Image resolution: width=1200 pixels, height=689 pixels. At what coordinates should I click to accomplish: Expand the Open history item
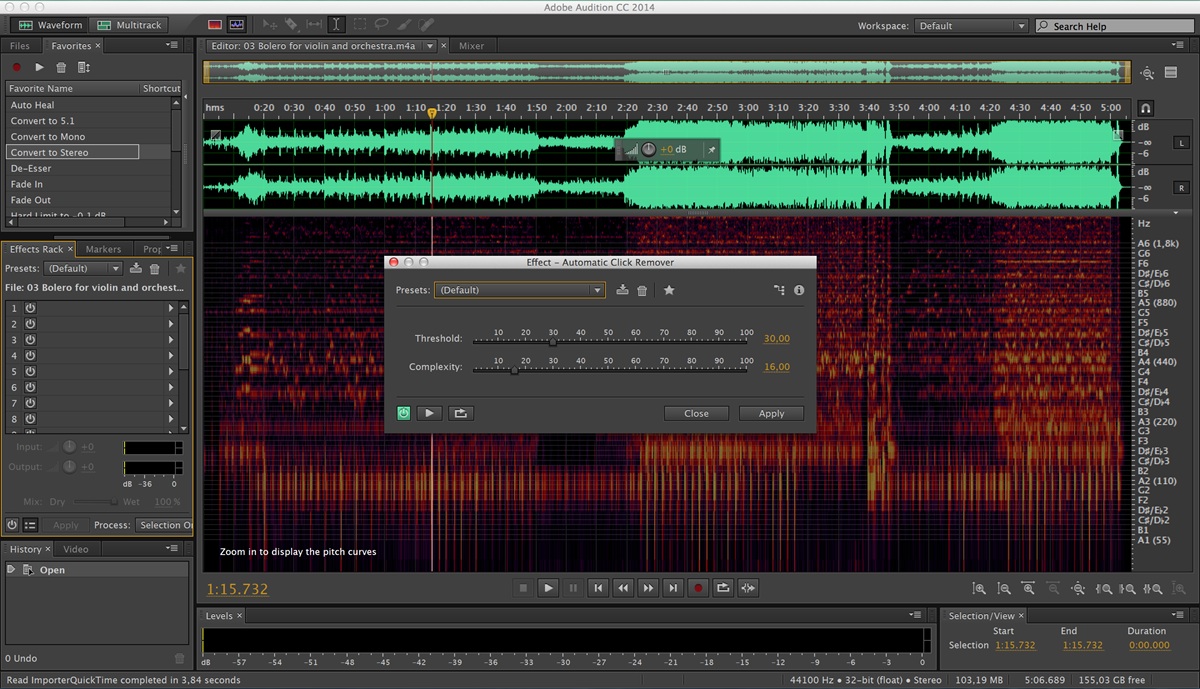point(11,570)
